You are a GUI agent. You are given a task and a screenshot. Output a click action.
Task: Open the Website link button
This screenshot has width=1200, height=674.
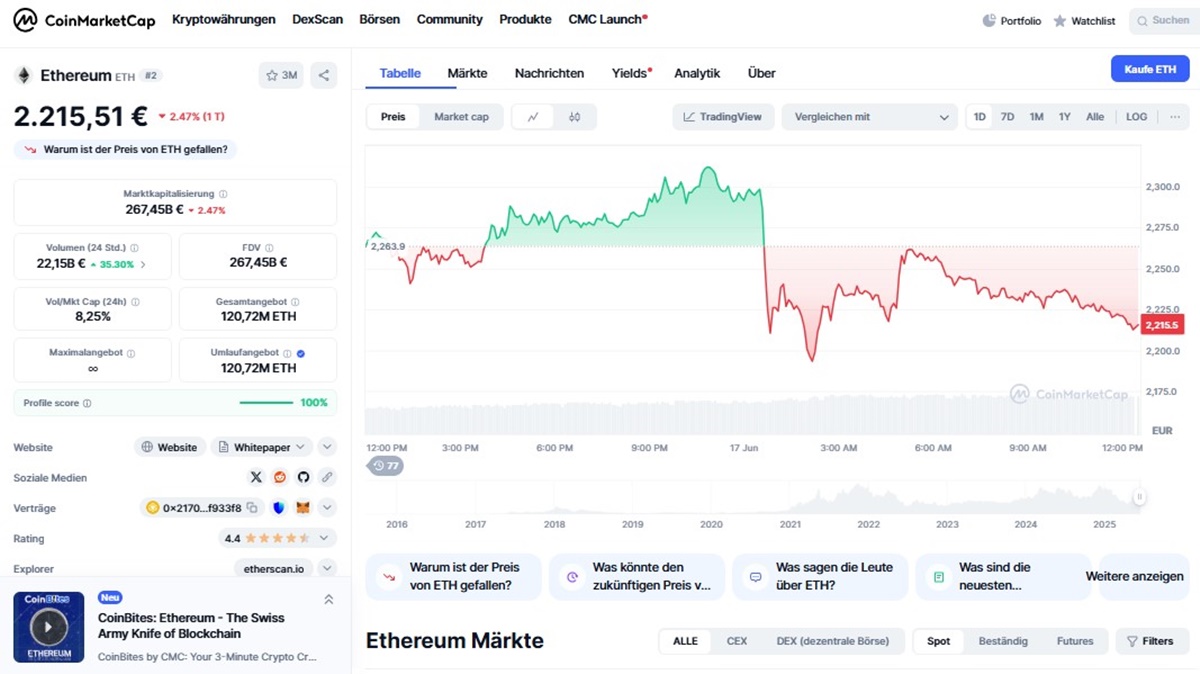click(170, 447)
